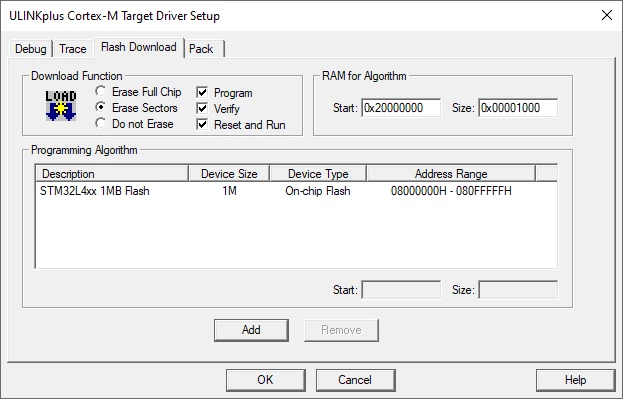Open the Help button
The width and height of the screenshot is (623, 399).
(575, 380)
